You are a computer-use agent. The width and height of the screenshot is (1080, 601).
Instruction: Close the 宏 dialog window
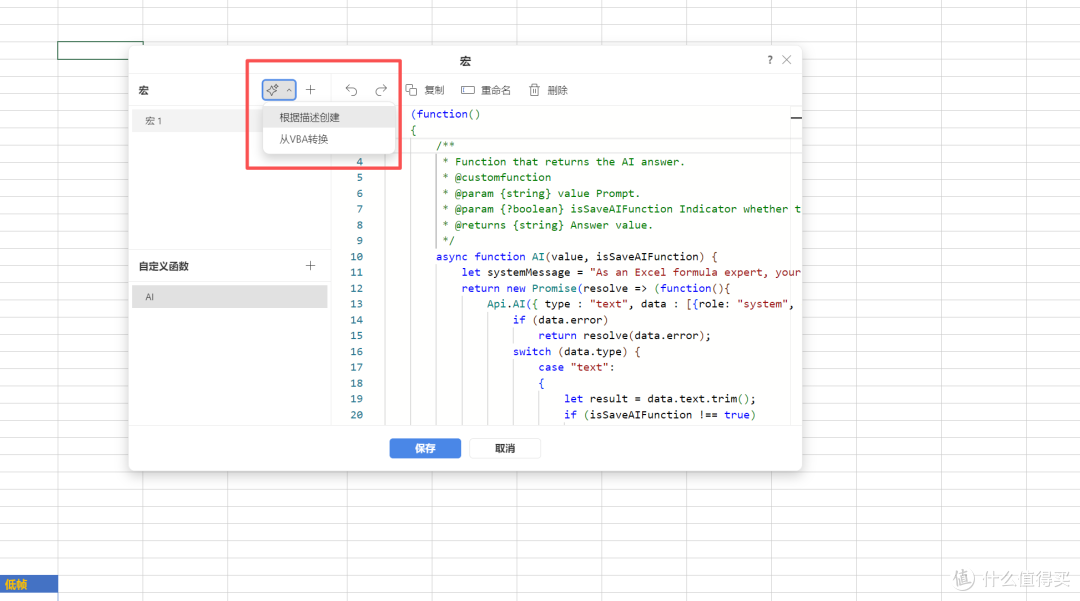pos(787,60)
